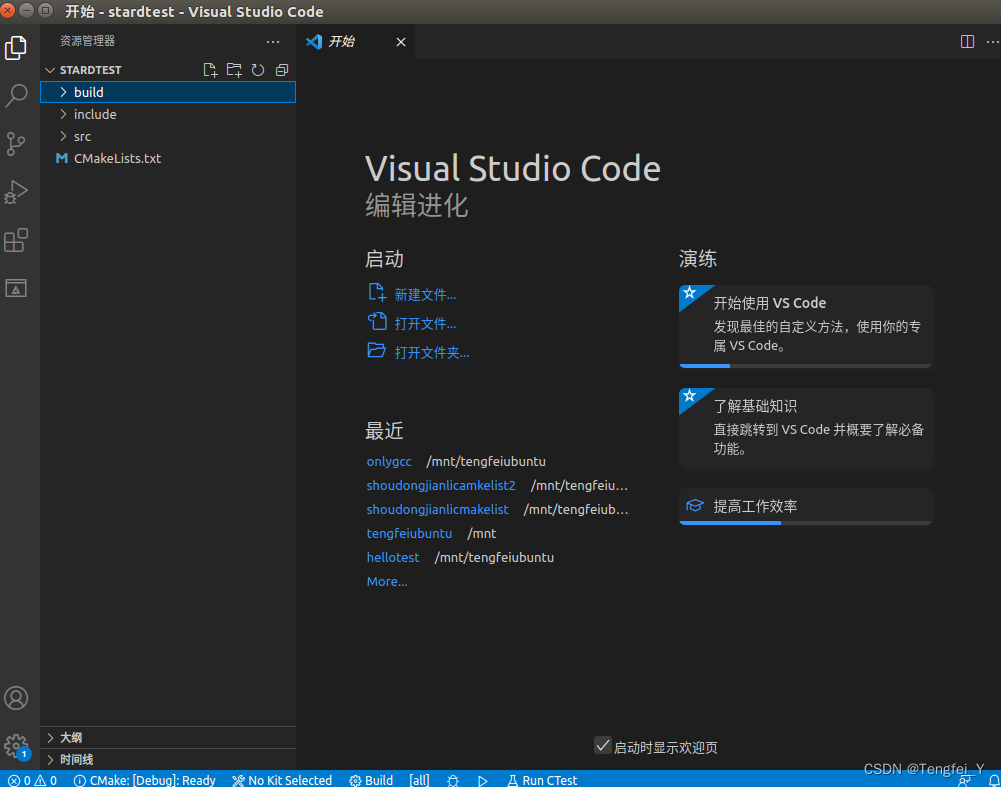
Task: Click the New File icon in STARDTEST header
Action: point(210,70)
